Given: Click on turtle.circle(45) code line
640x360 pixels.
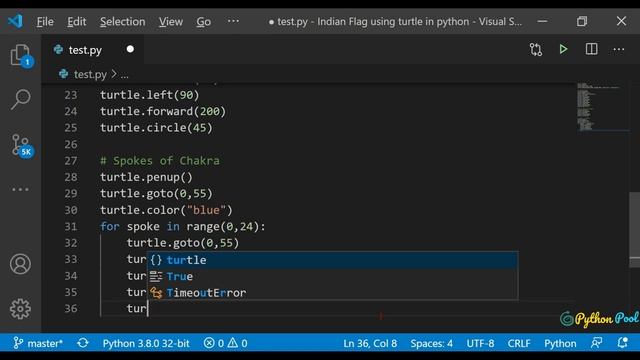Looking at the screenshot, I should click(x=156, y=128).
